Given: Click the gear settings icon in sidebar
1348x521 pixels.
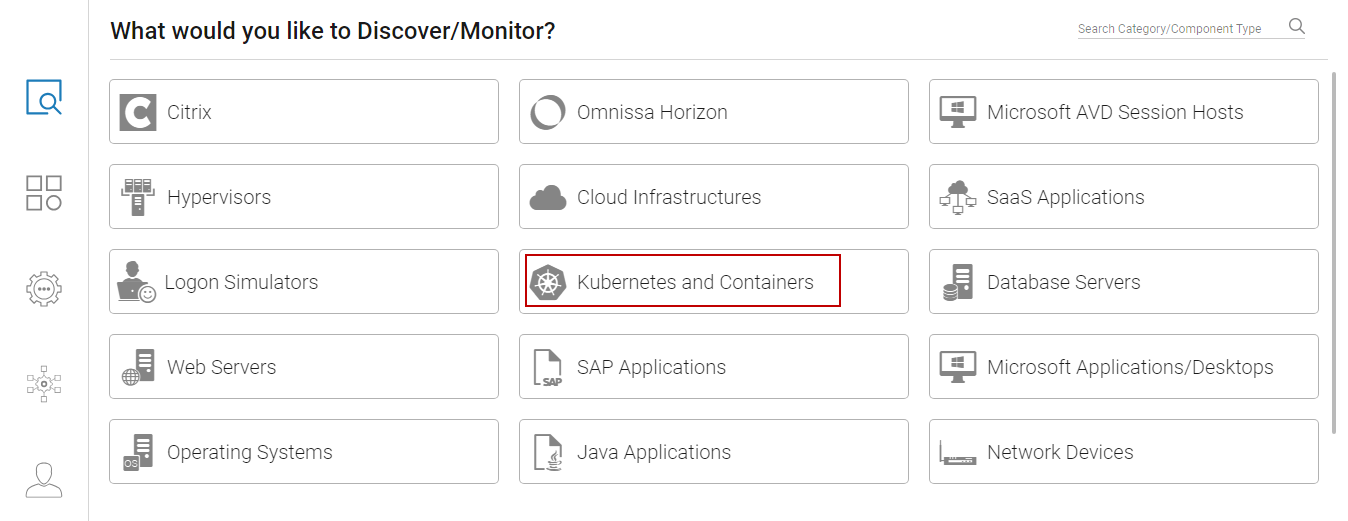Looking at the screenshot, I should click(x=44, y=288).
